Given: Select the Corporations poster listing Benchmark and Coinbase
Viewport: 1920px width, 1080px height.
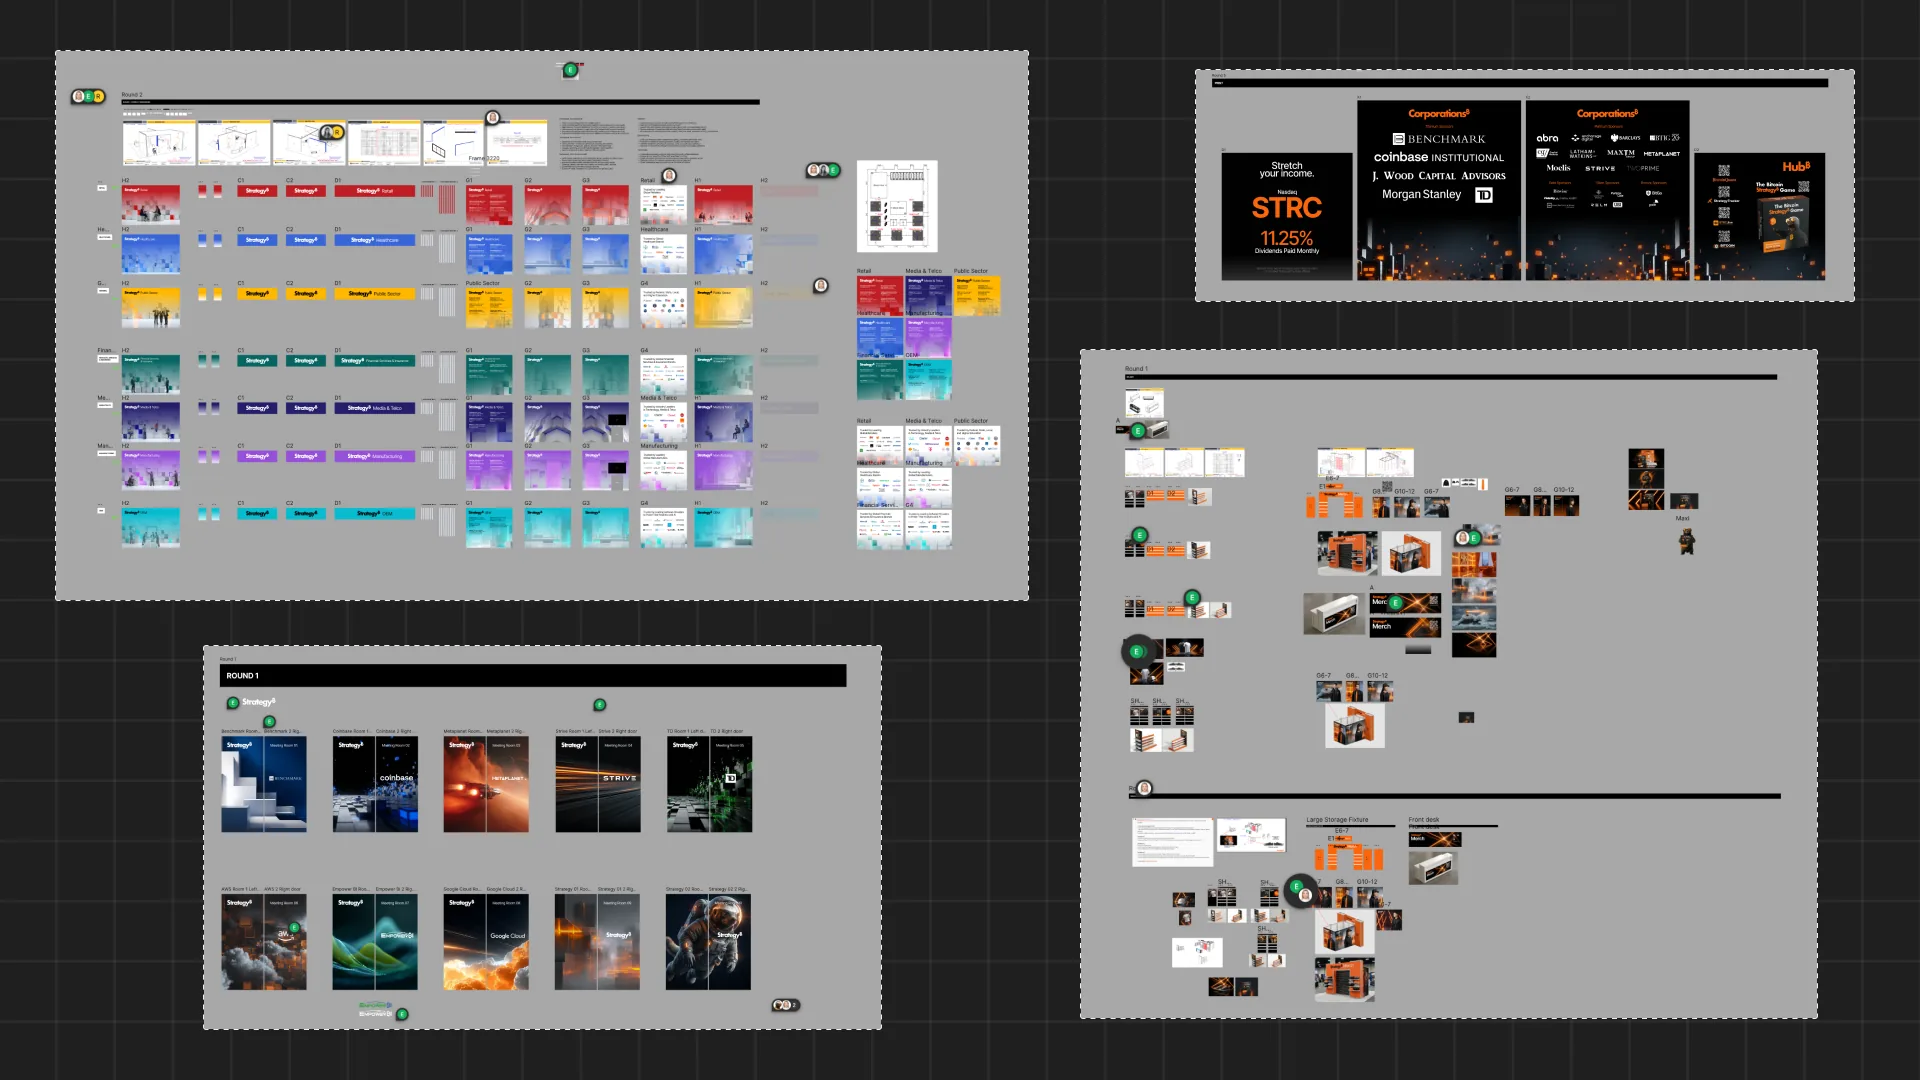Looking at the screenshot, I should click(x=1438, y=190).
